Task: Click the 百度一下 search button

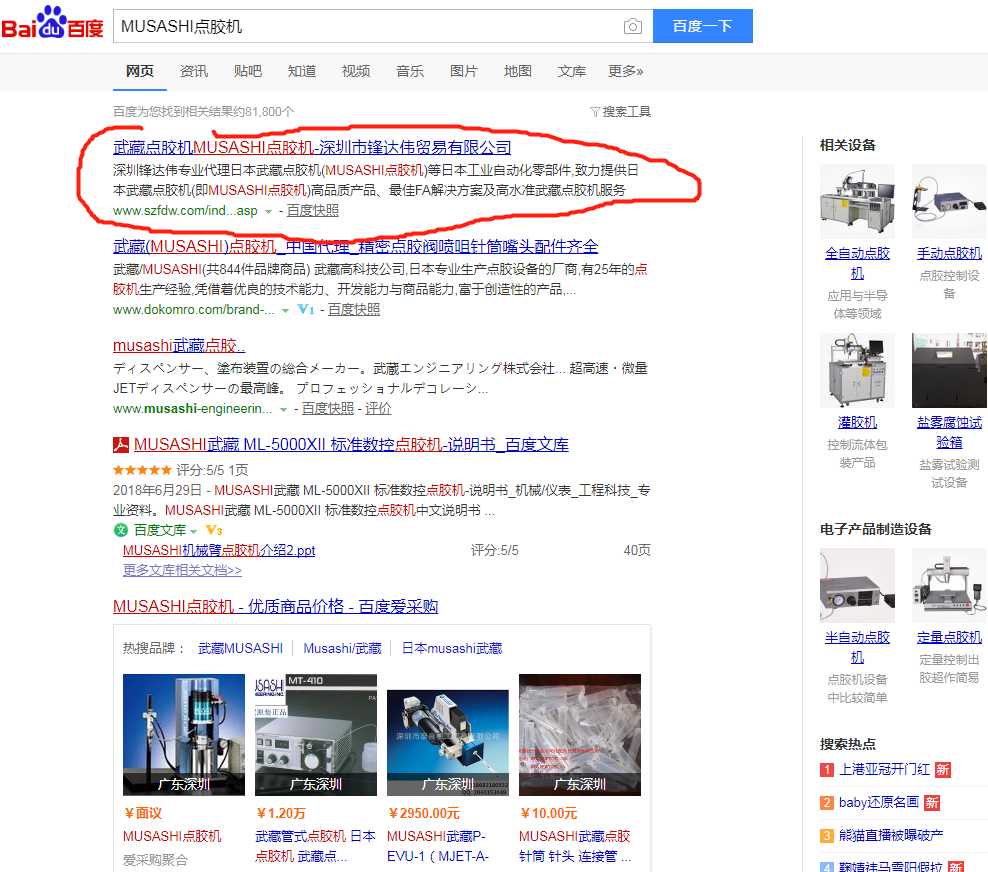Action: pyautogui.click(x=703, y=26)
